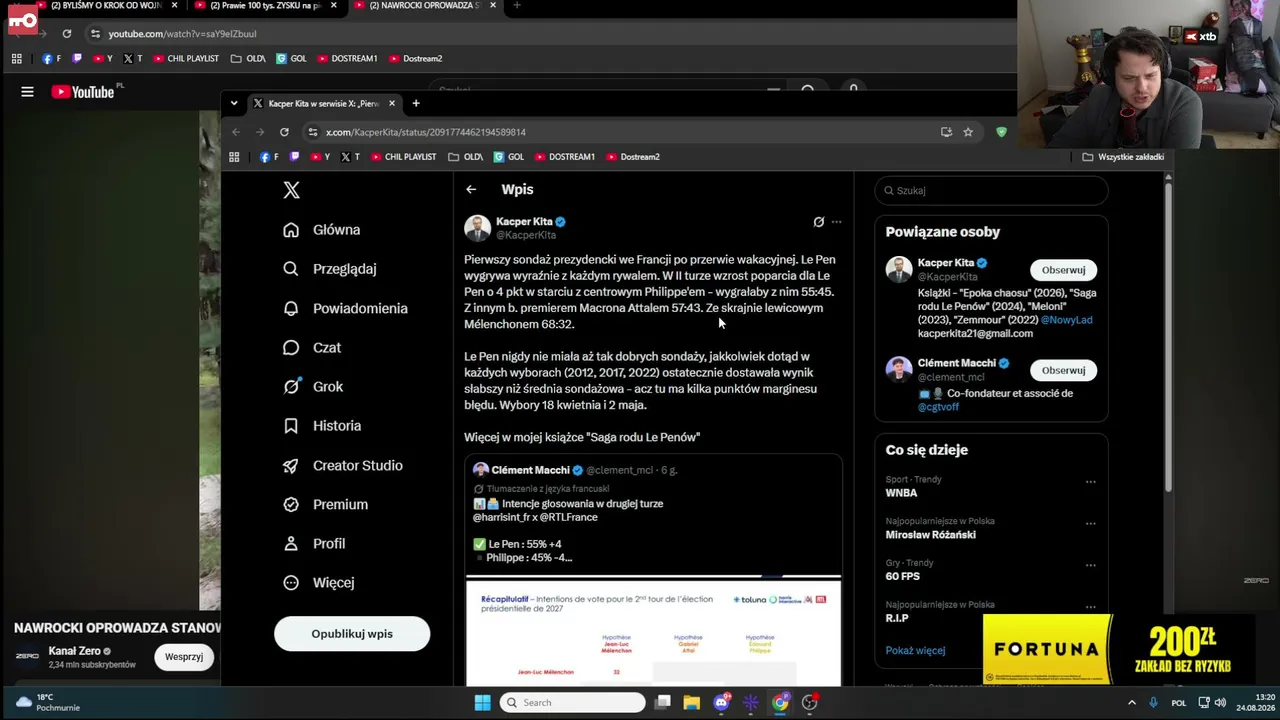Show hidden system tray icons
The width and height of the screenshot is (1280, 720).
click(1132, 703)
